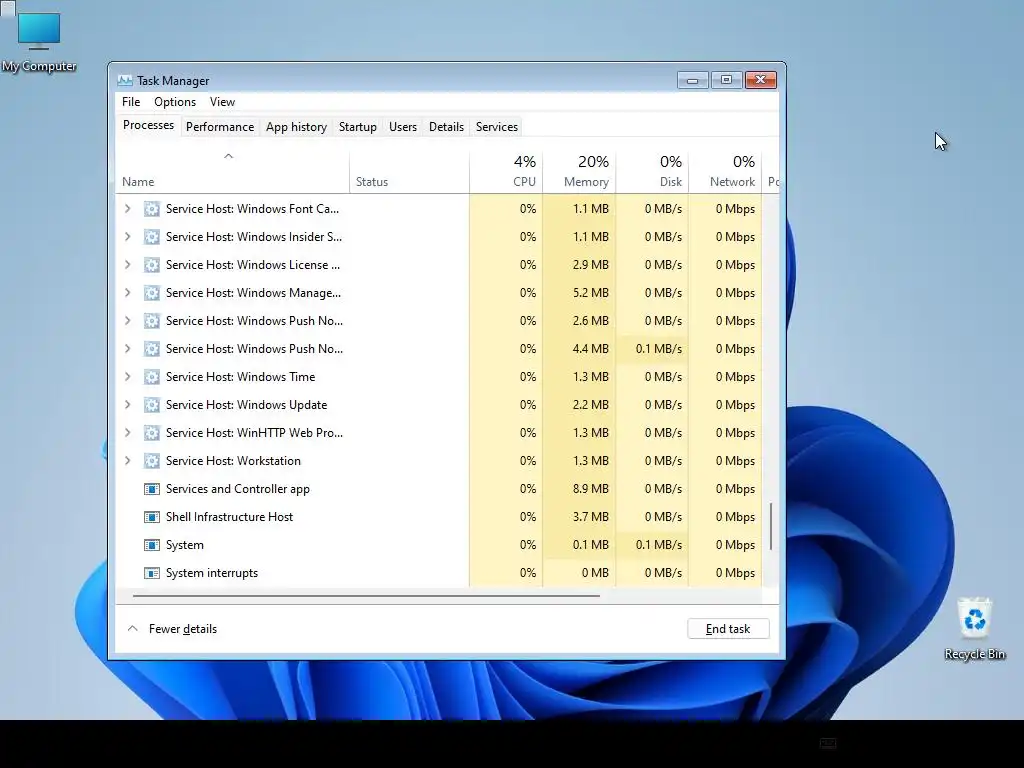Viewport: 1024px width, 768px height.
Task: Open the Options menu
Action: pyautogui.click(x=175, y=102)
